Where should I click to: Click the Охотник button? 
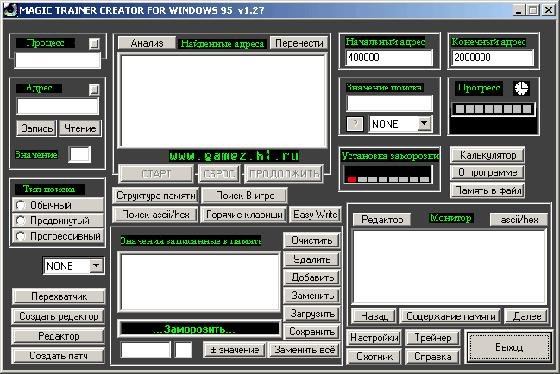pos(374,356)
